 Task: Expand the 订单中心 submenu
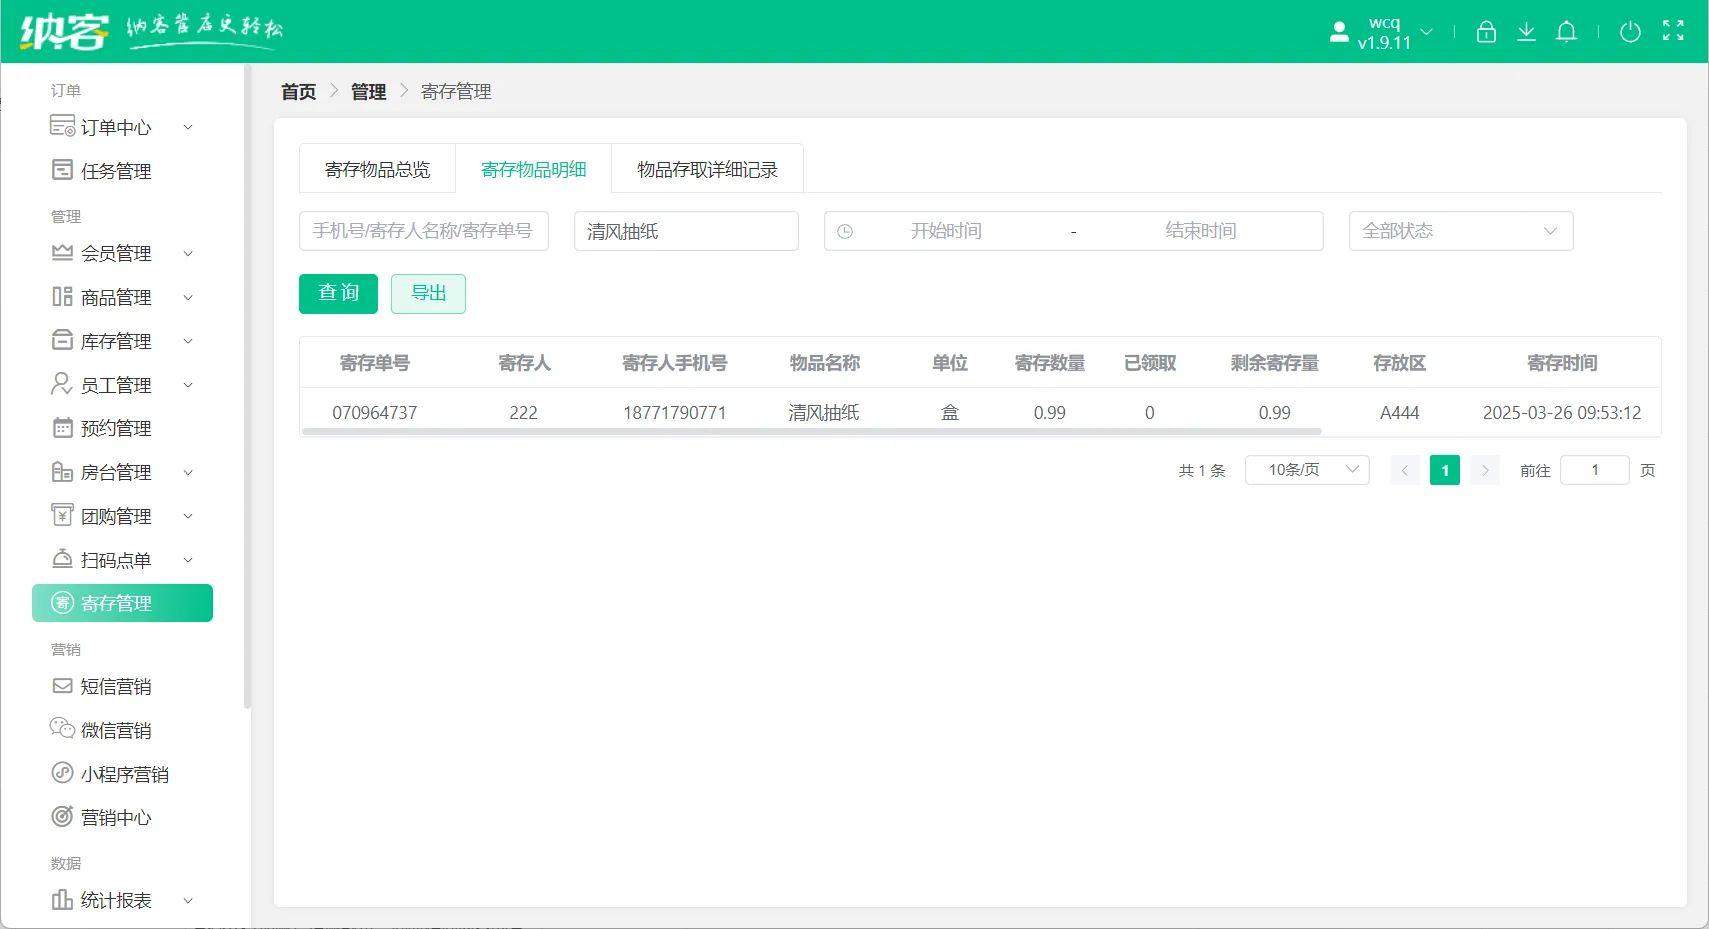(x=122, y=127)
